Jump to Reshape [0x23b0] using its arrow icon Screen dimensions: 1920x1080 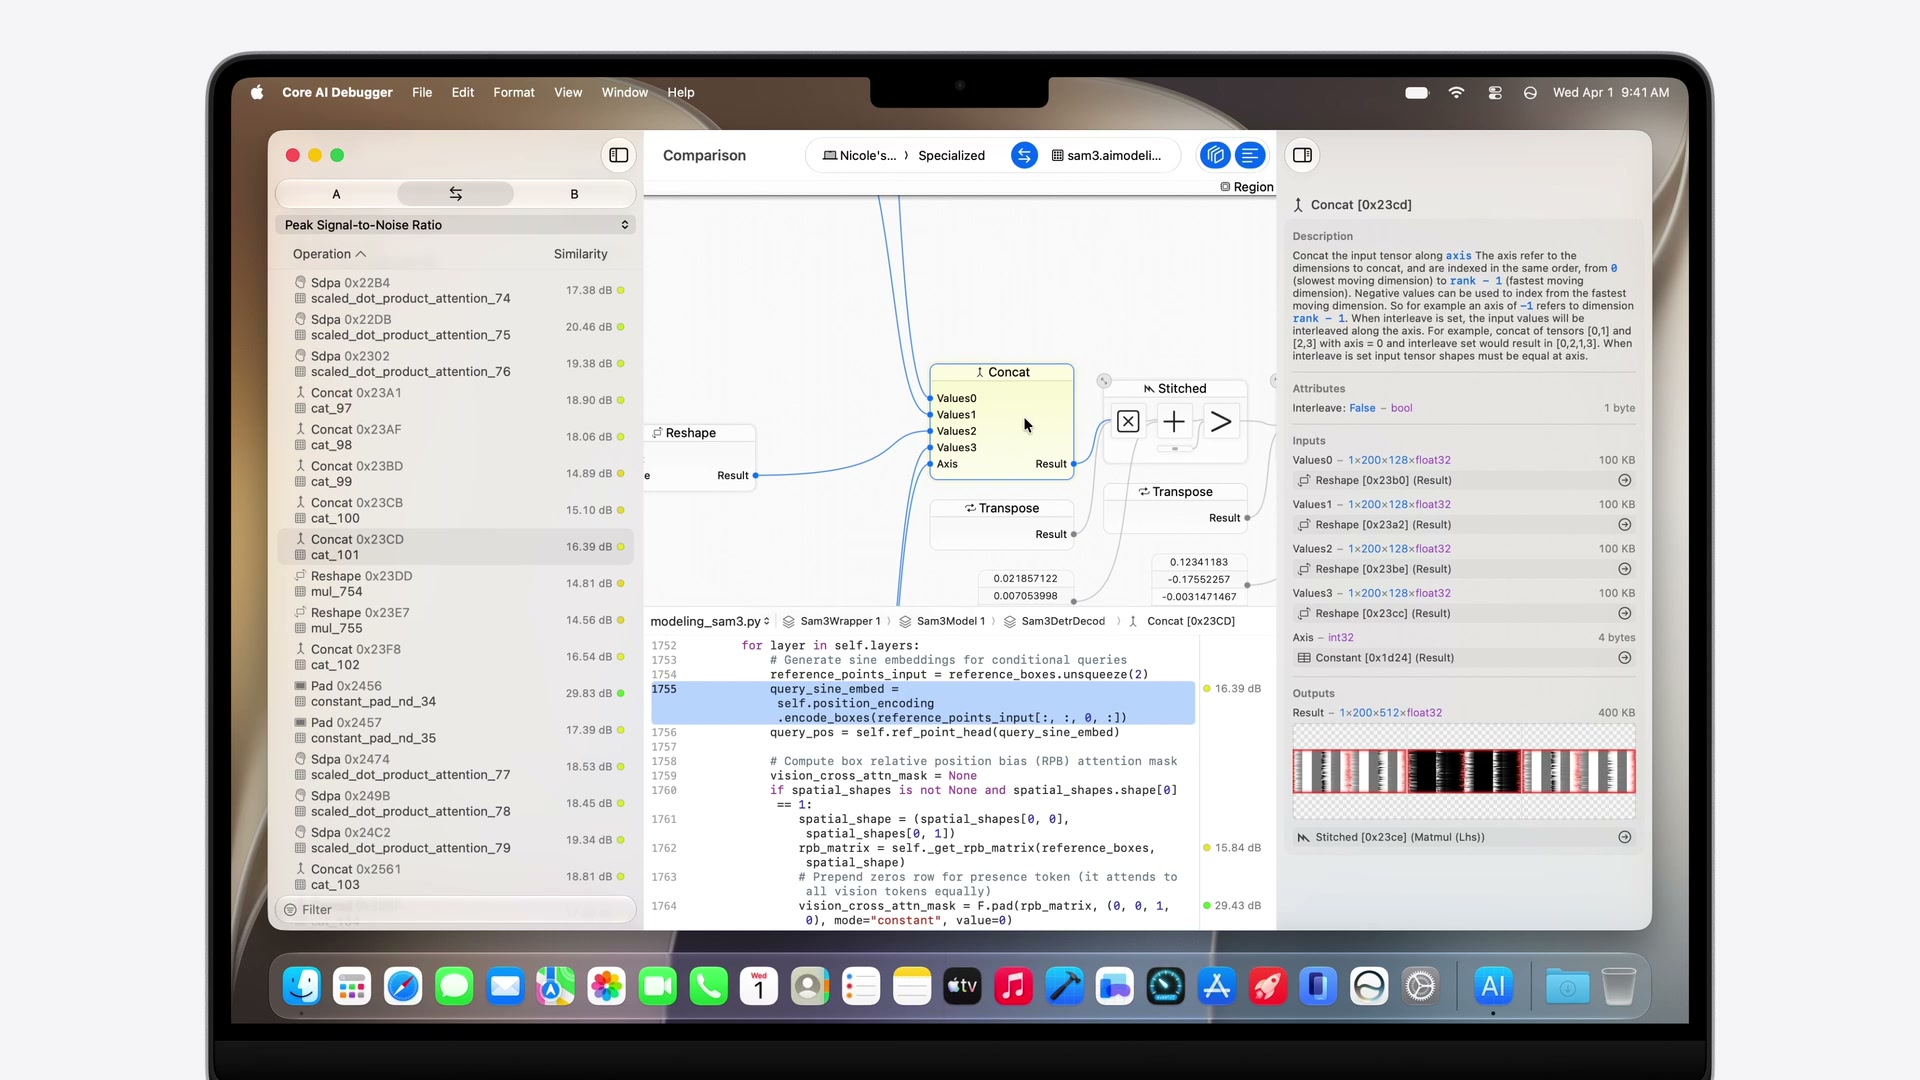(1625, 481)
